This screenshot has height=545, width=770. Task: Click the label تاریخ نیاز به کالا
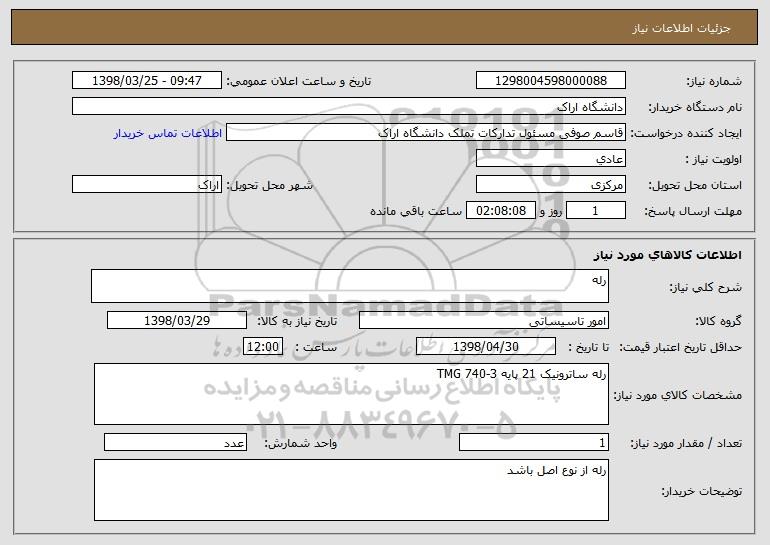(297, 321)
